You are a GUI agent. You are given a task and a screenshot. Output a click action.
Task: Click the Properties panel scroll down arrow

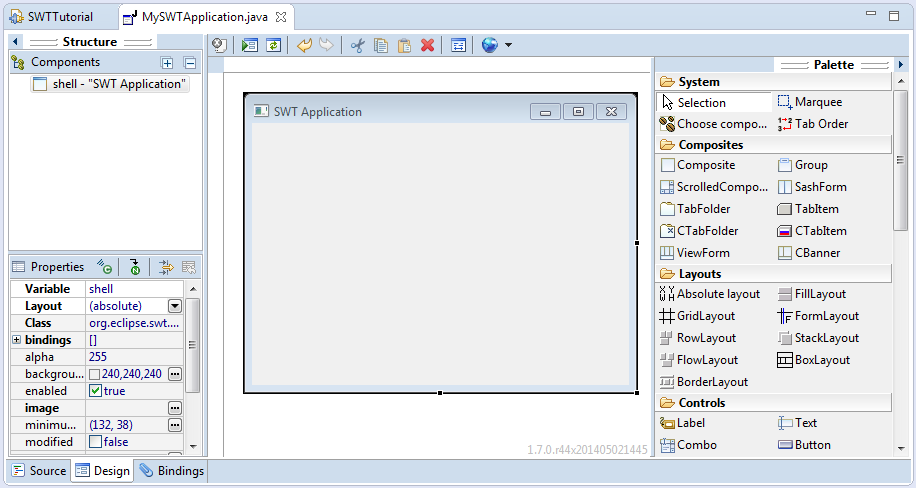pos(193,447)
